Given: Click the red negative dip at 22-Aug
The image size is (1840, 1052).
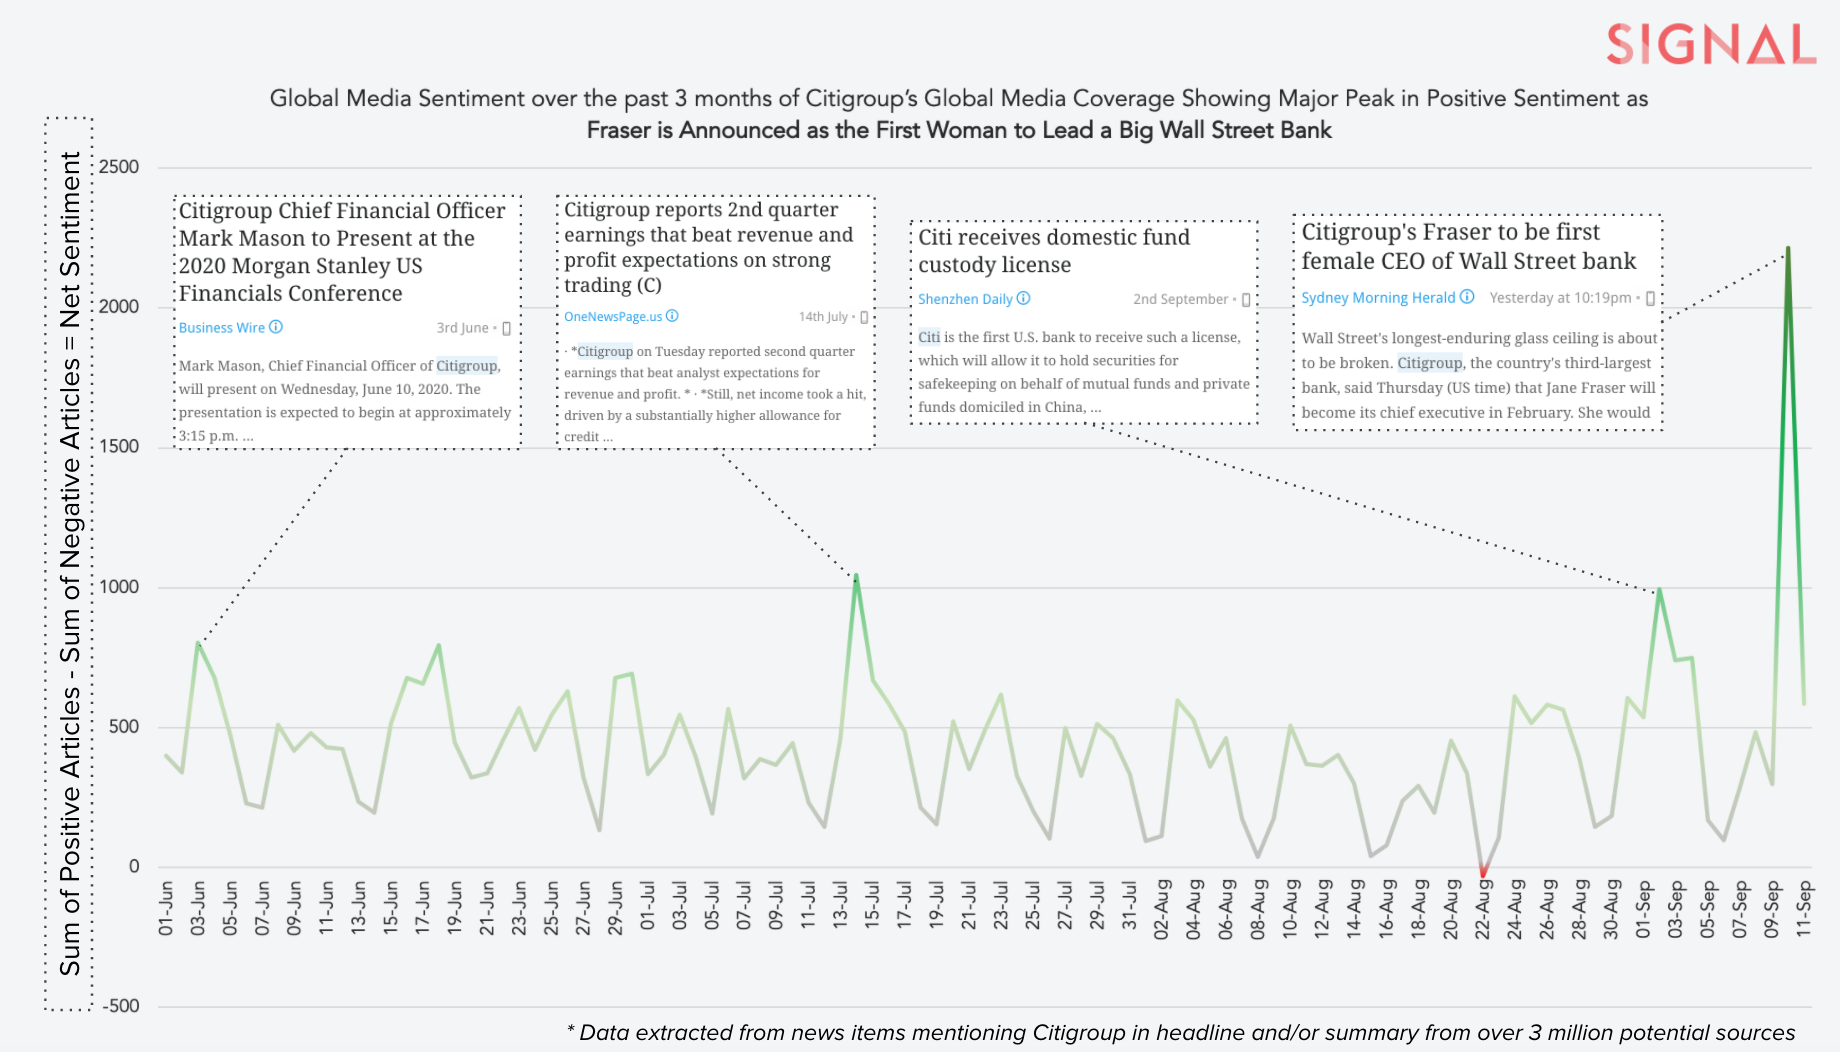Looking at the screenshot, I should pos(1483,875).
